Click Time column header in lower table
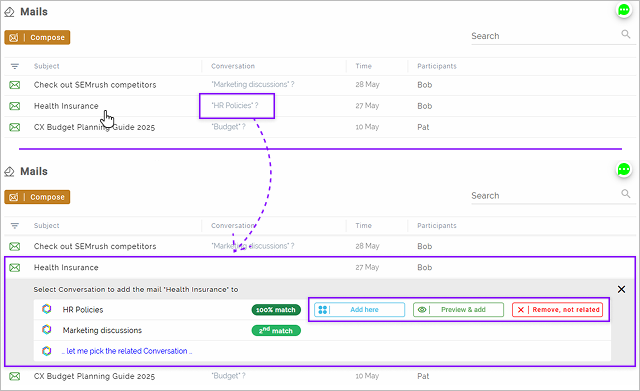 click(363, 226)
